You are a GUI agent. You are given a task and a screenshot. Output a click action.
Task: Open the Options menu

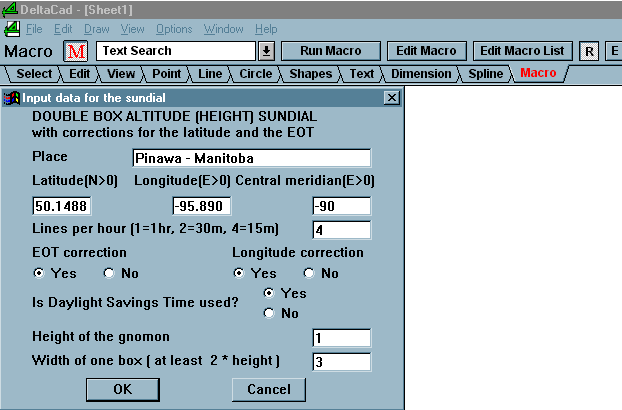[x=174, y=29]
